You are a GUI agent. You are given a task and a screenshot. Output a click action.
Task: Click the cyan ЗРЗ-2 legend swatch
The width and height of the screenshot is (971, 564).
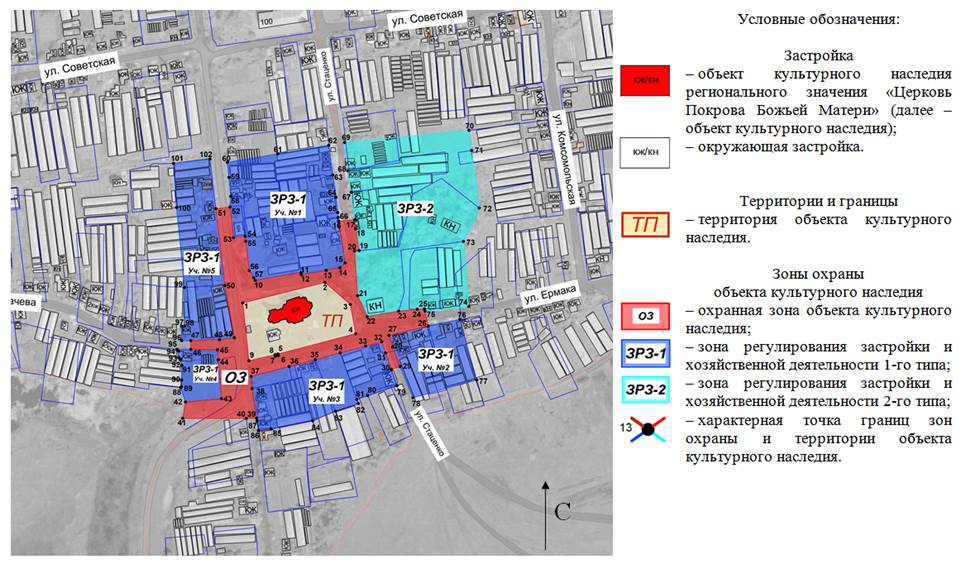[x=645, y=389]
